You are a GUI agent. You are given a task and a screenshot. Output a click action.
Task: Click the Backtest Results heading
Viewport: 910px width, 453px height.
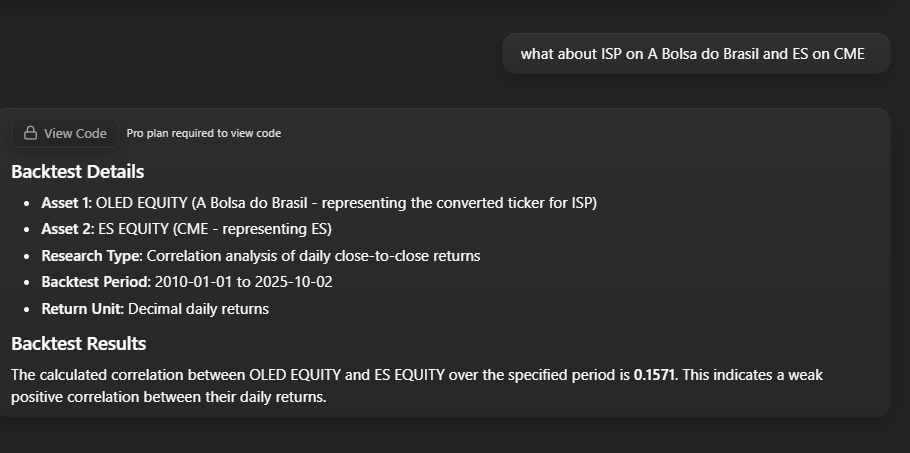pyautogui.click(x=78, y=344)
